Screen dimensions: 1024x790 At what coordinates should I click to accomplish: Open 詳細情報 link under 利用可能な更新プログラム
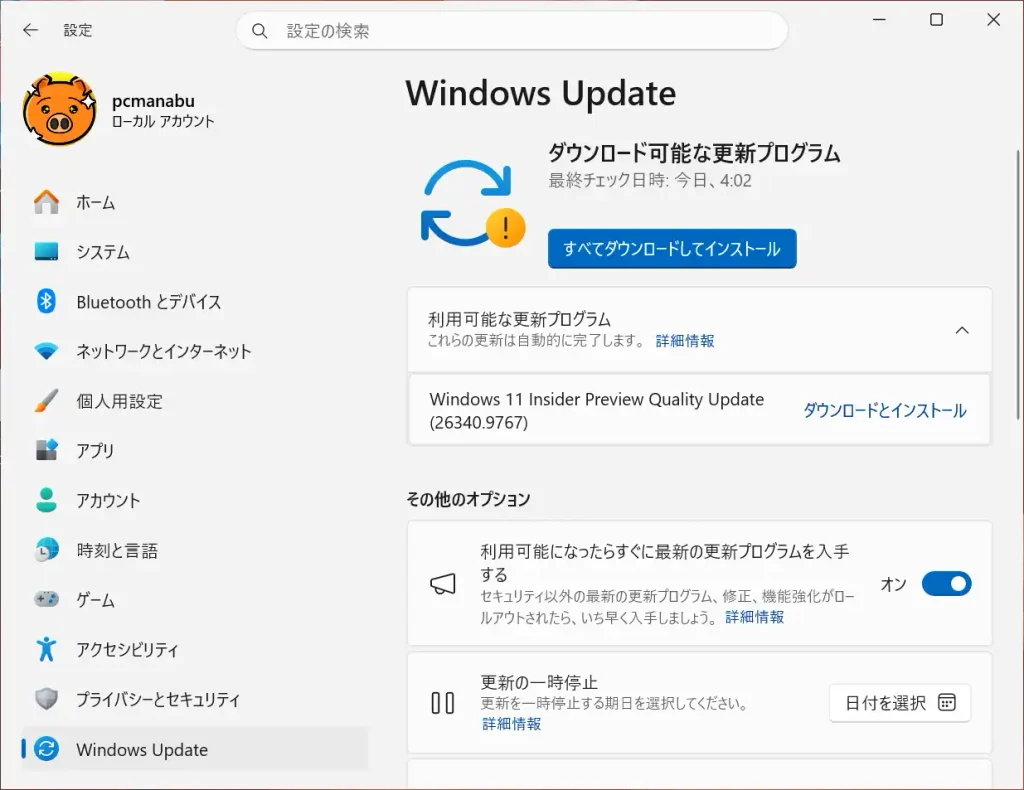click(684, 341)
